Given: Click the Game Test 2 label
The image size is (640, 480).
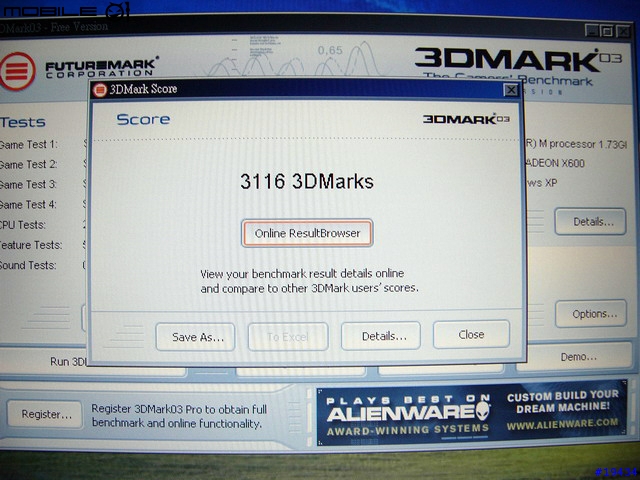Looking at the screenshot, I should [29, 164].
